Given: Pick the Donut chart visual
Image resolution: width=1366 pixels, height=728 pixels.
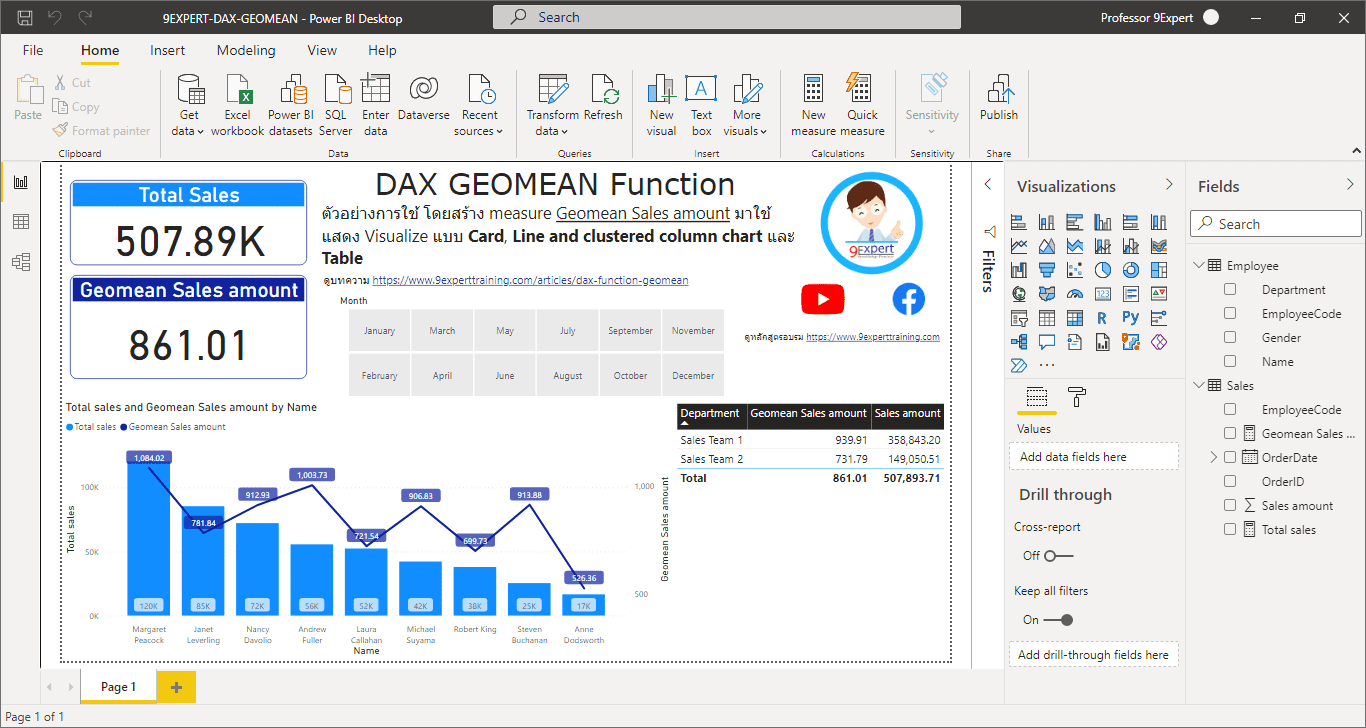Looking at the screenshot, I should tap(1129, 270).
